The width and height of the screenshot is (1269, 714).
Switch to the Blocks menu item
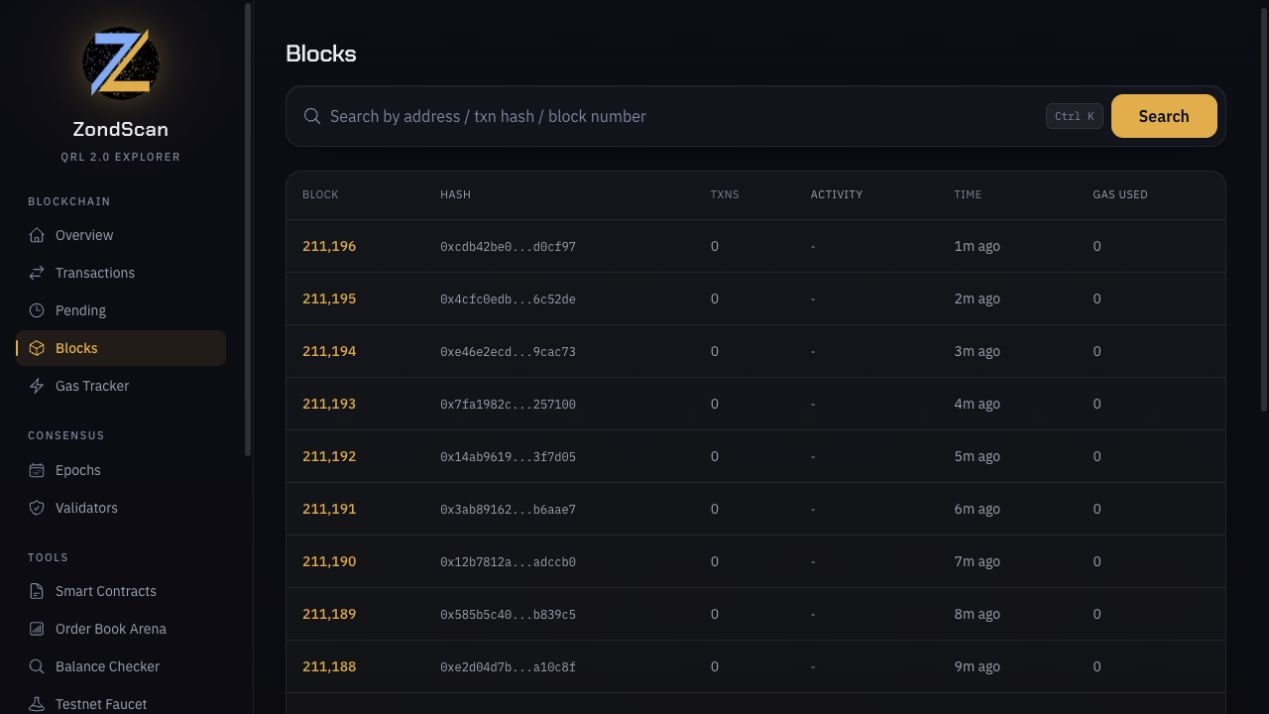[121, 348]
